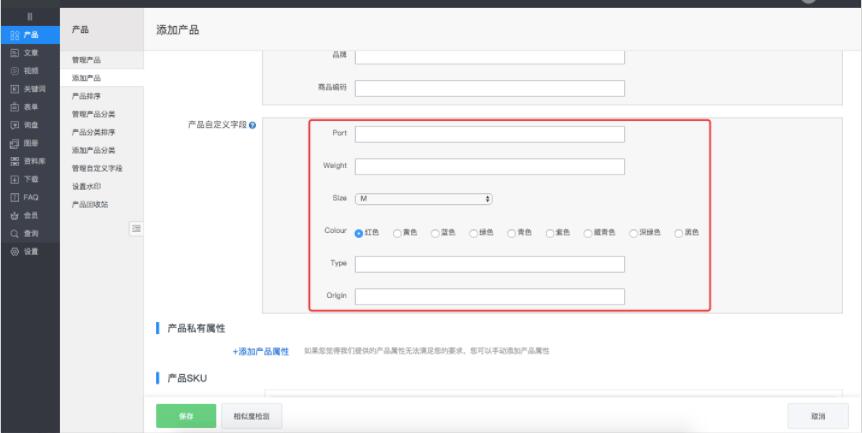This screenshot has height=433, width=862.
Task: Collapse the submenu panel toggle
Action: tap(137, 229)
